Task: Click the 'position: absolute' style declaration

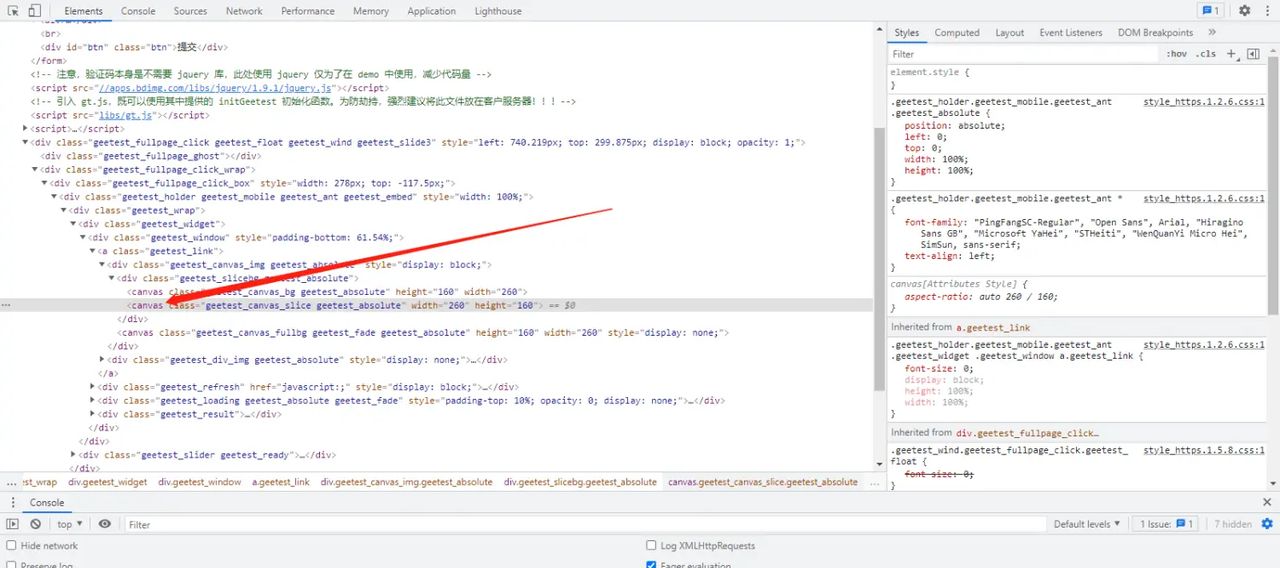Action: (955, 126)
